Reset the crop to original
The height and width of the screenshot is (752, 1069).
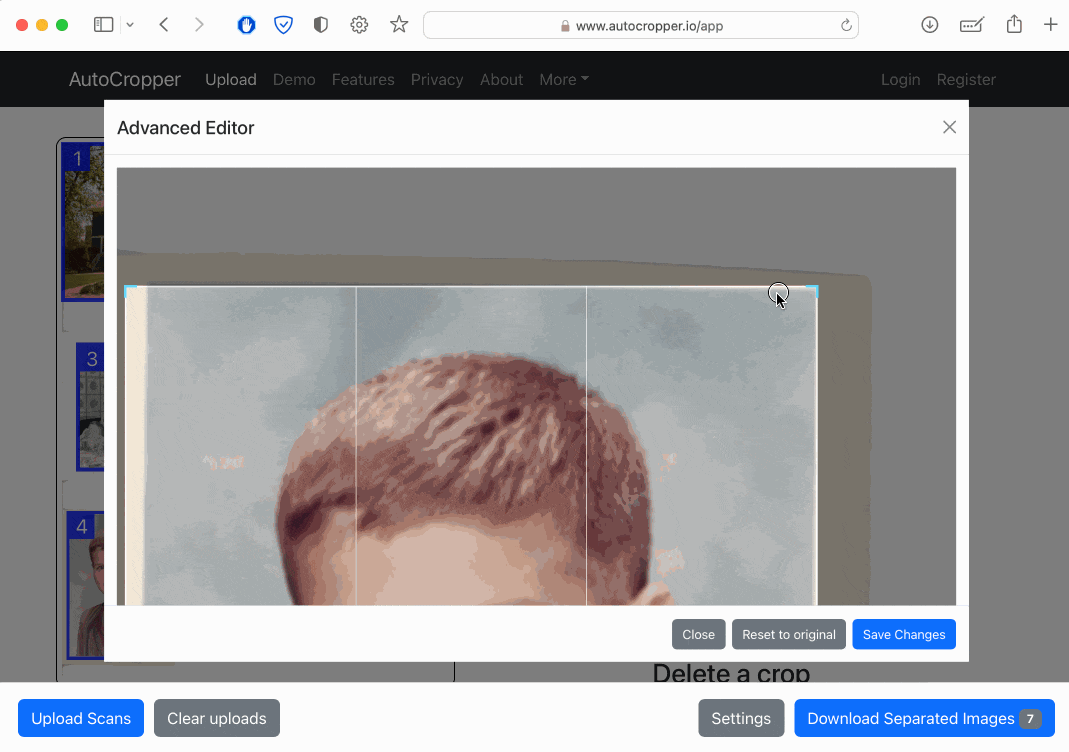[x=788, y=634]
